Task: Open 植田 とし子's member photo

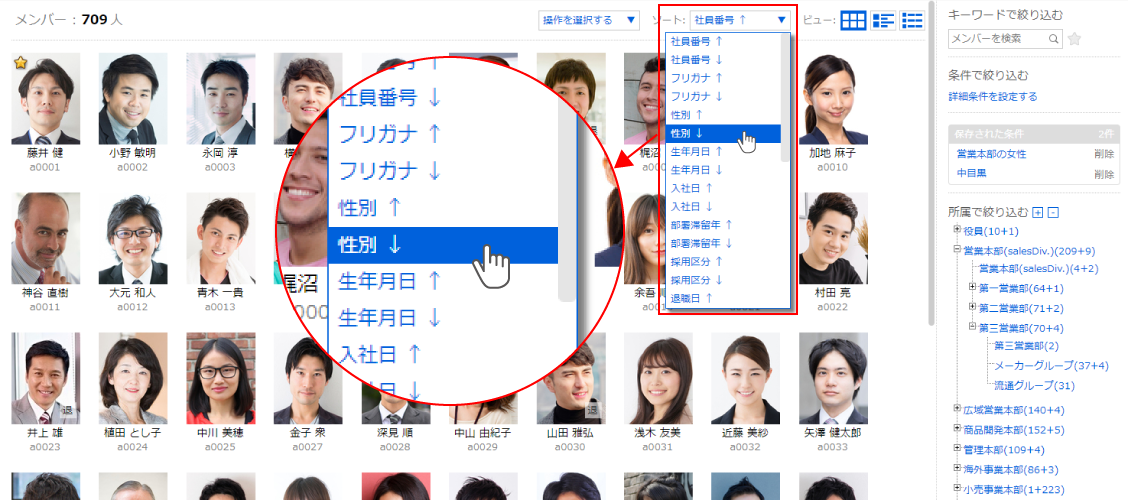Action: (133, 378)
